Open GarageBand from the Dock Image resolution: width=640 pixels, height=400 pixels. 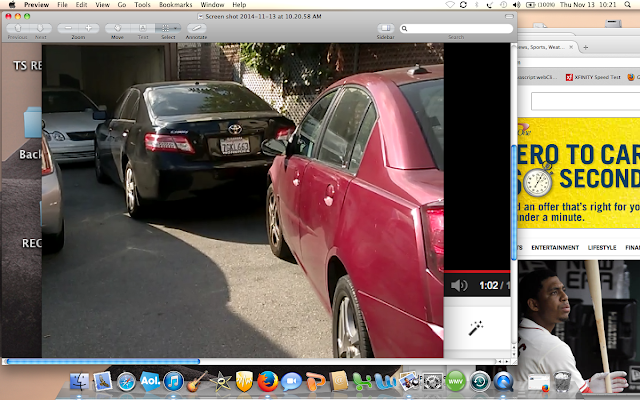pos(197,381)
